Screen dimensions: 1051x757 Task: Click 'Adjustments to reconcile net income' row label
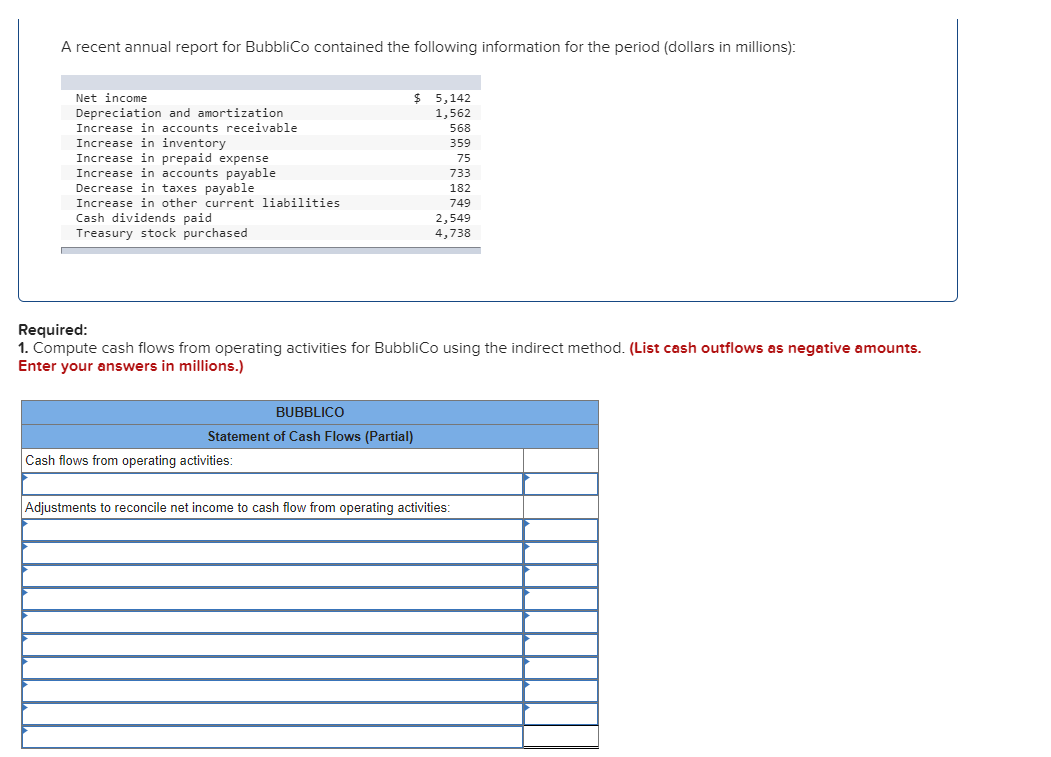pyautogui.click(x=237, y=508)
